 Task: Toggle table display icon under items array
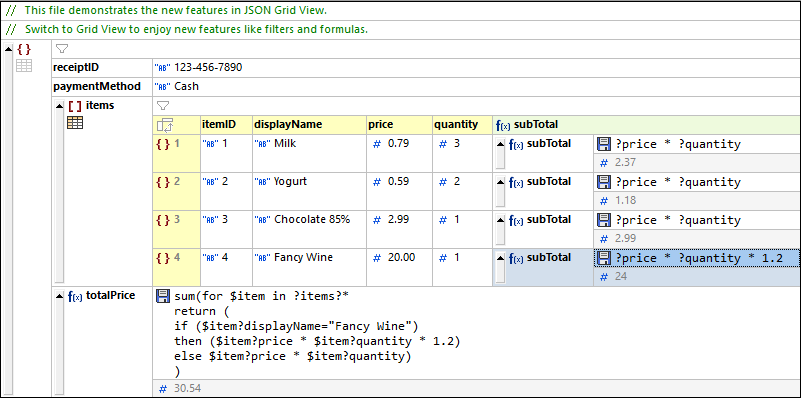(x=75, y=123)
